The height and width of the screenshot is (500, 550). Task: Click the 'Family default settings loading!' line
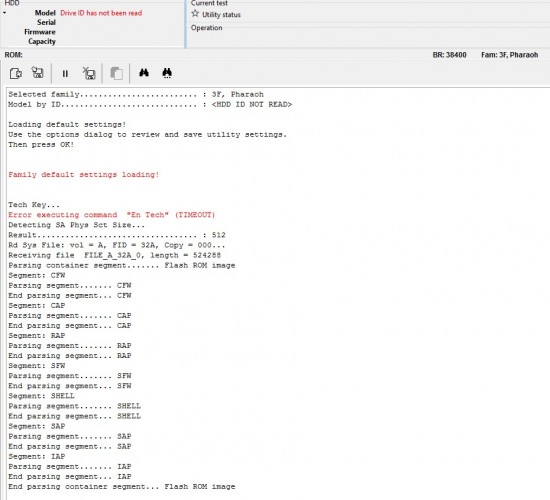tap(83, 174)
